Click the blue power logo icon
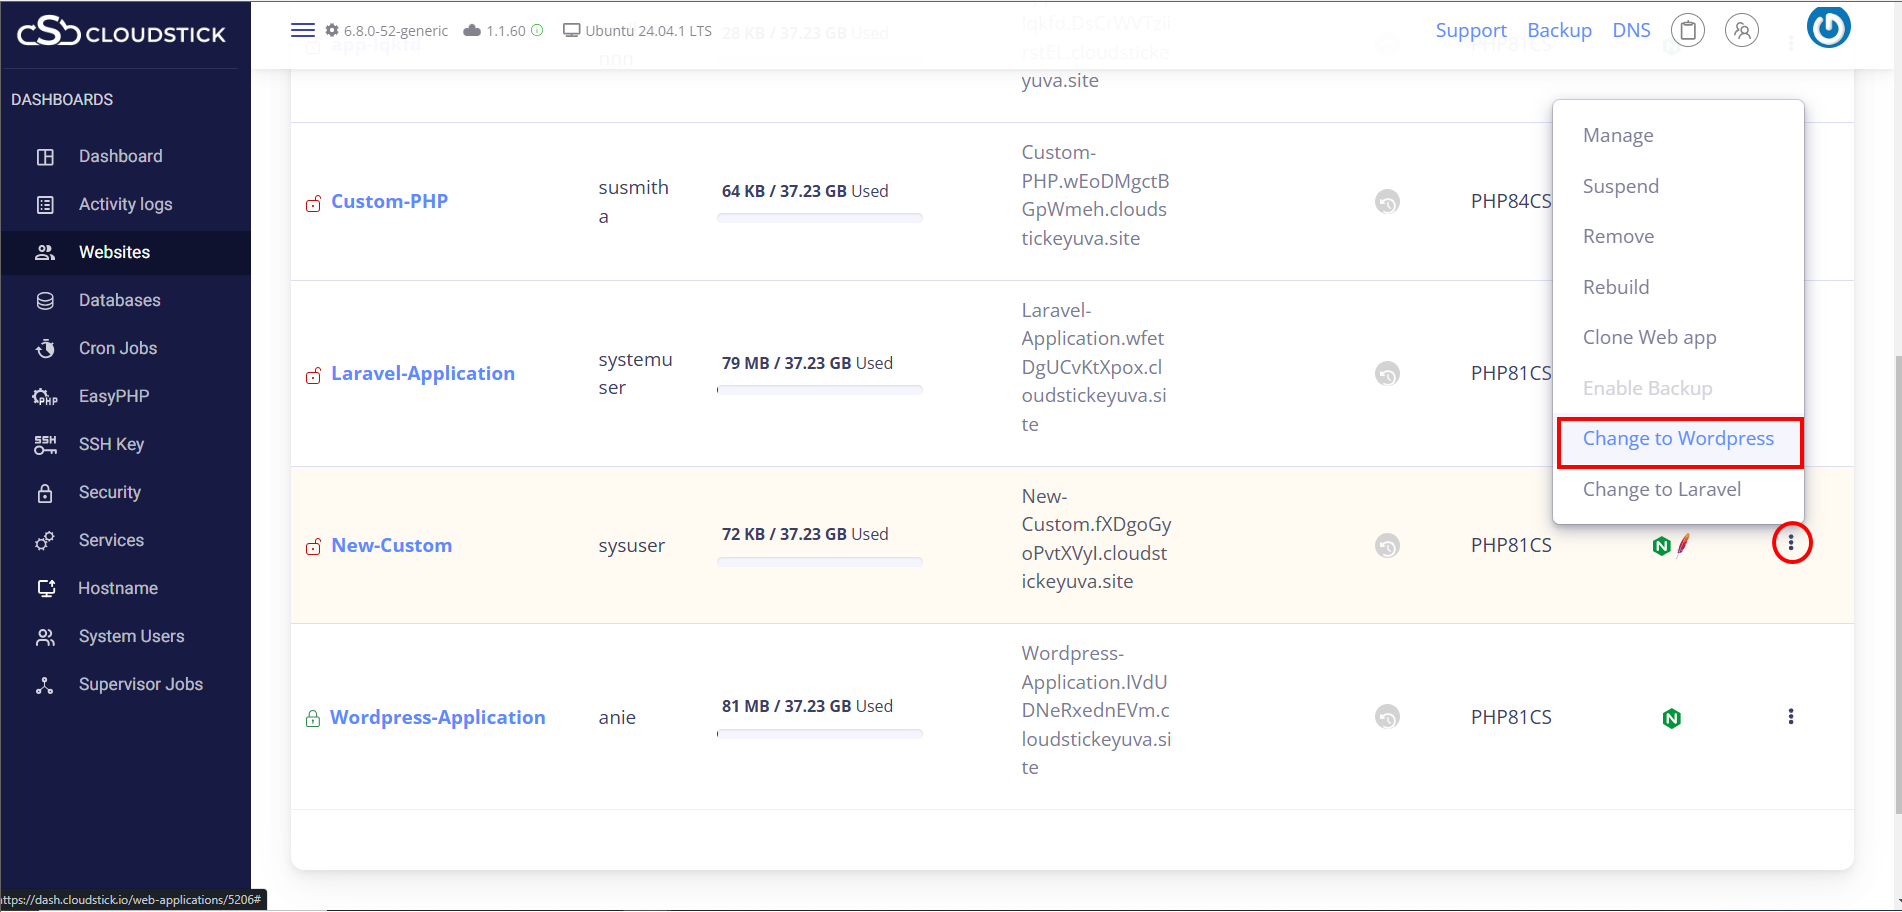 tap(1828, 28)
